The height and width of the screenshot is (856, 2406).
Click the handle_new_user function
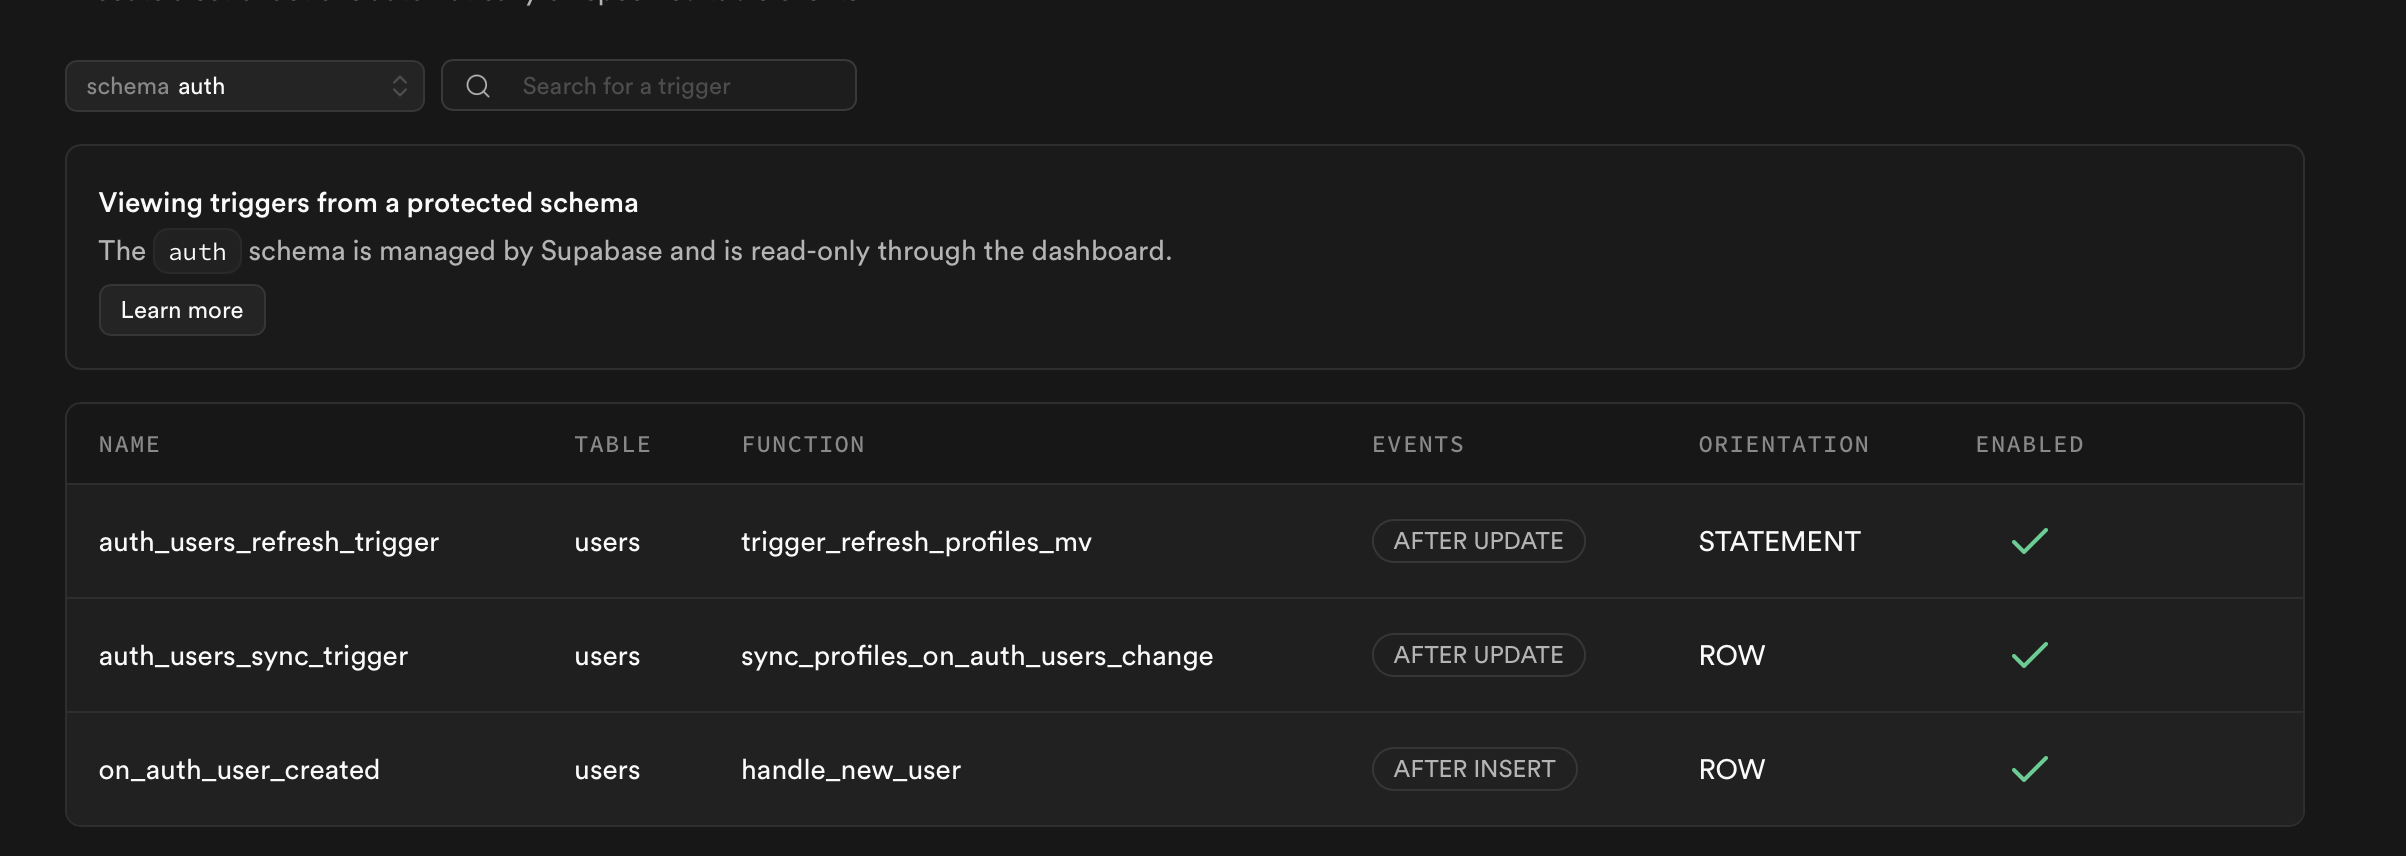click(x=850, y=770)
